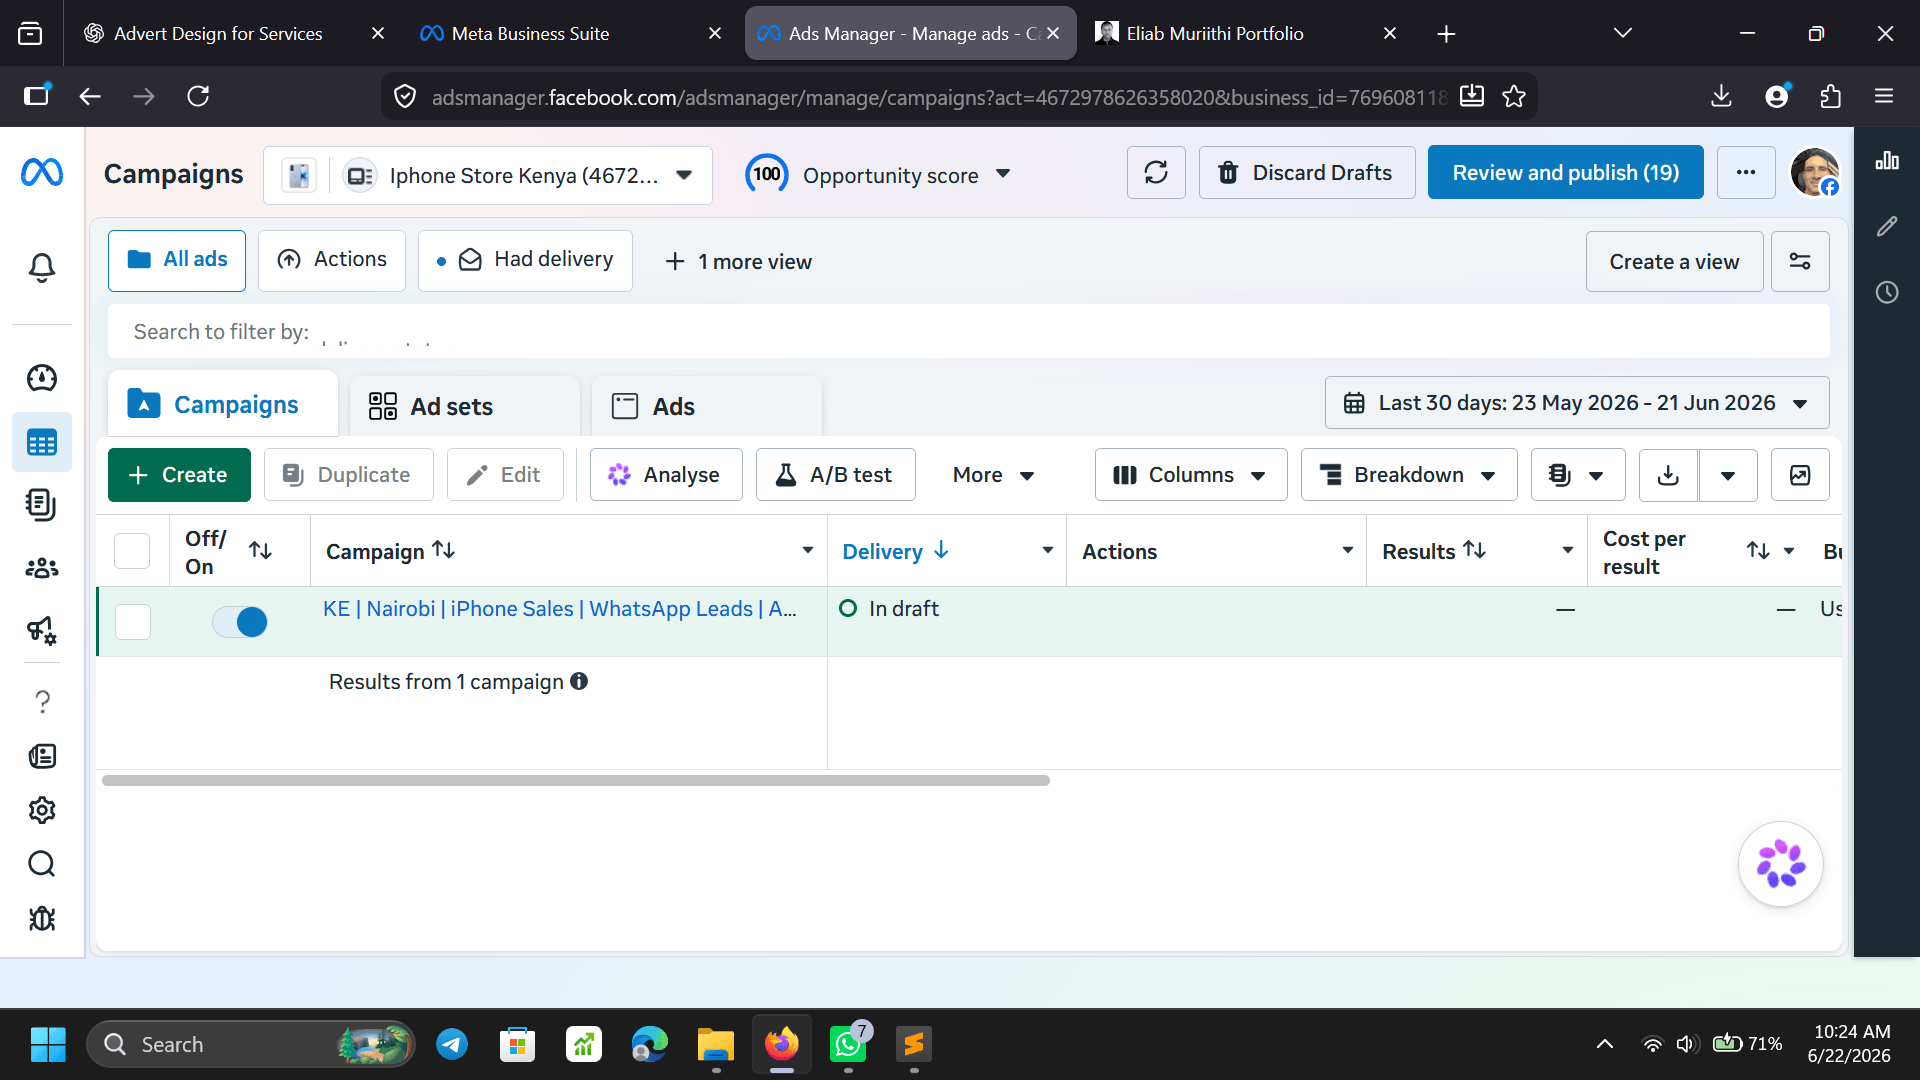Viewport: 1920px width, 1080px height.
Task: Open File Explorer from the taskbar
Action: coord(716,1045)
